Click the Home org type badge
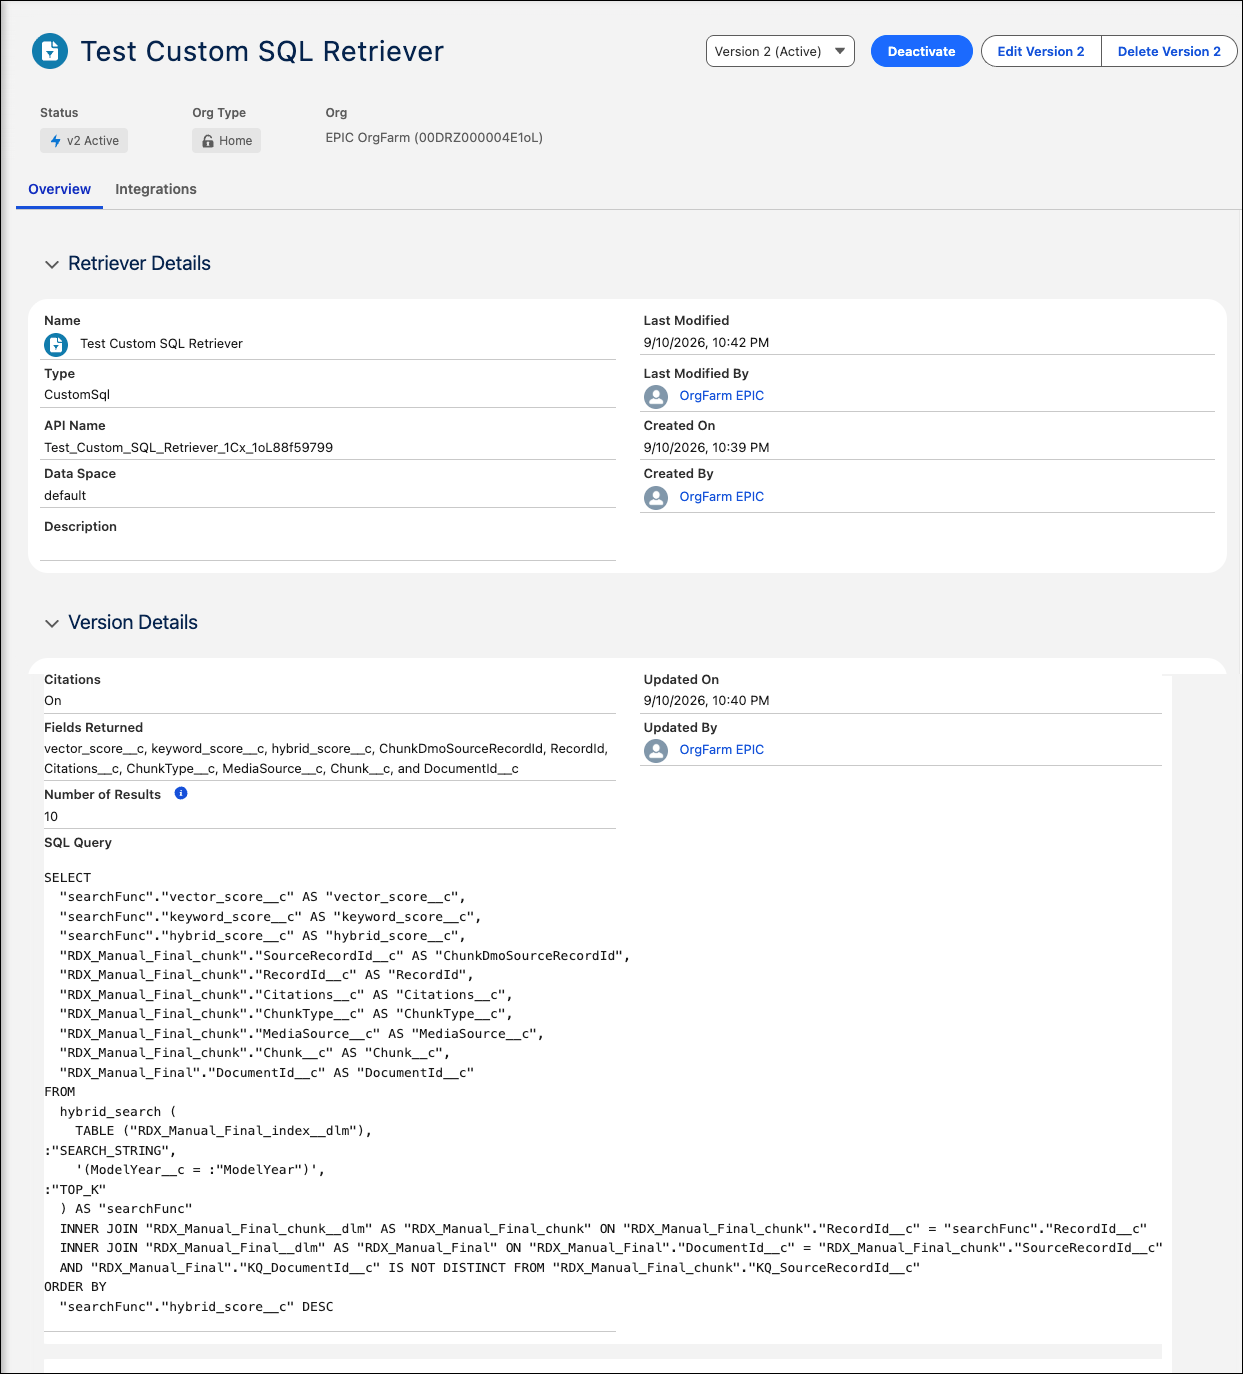This screenshot has width=1243, height=1374. 227,141
